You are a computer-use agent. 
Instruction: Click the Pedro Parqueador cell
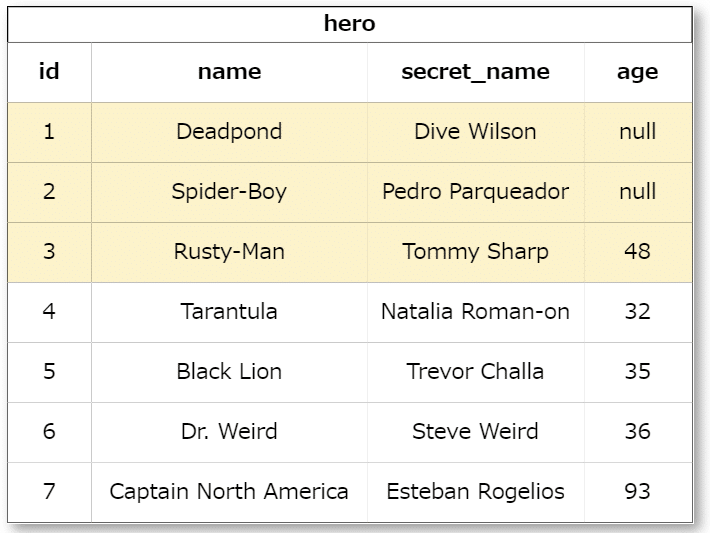[475, 191]
